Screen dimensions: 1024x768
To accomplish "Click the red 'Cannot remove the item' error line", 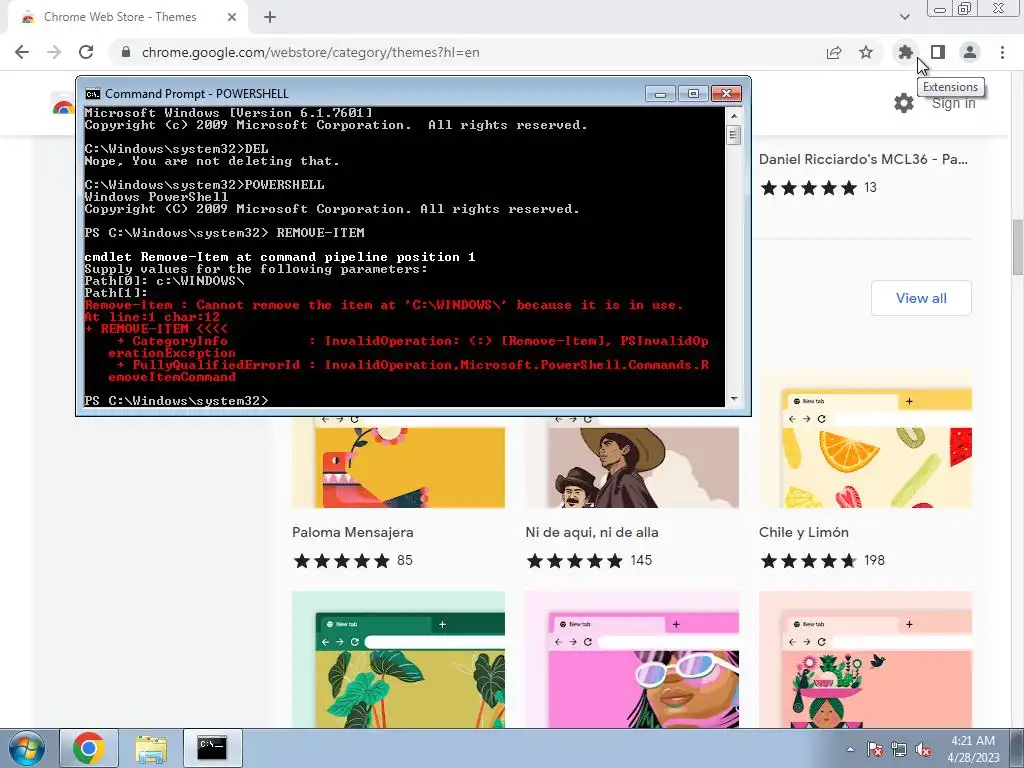I will click(384, 305).
